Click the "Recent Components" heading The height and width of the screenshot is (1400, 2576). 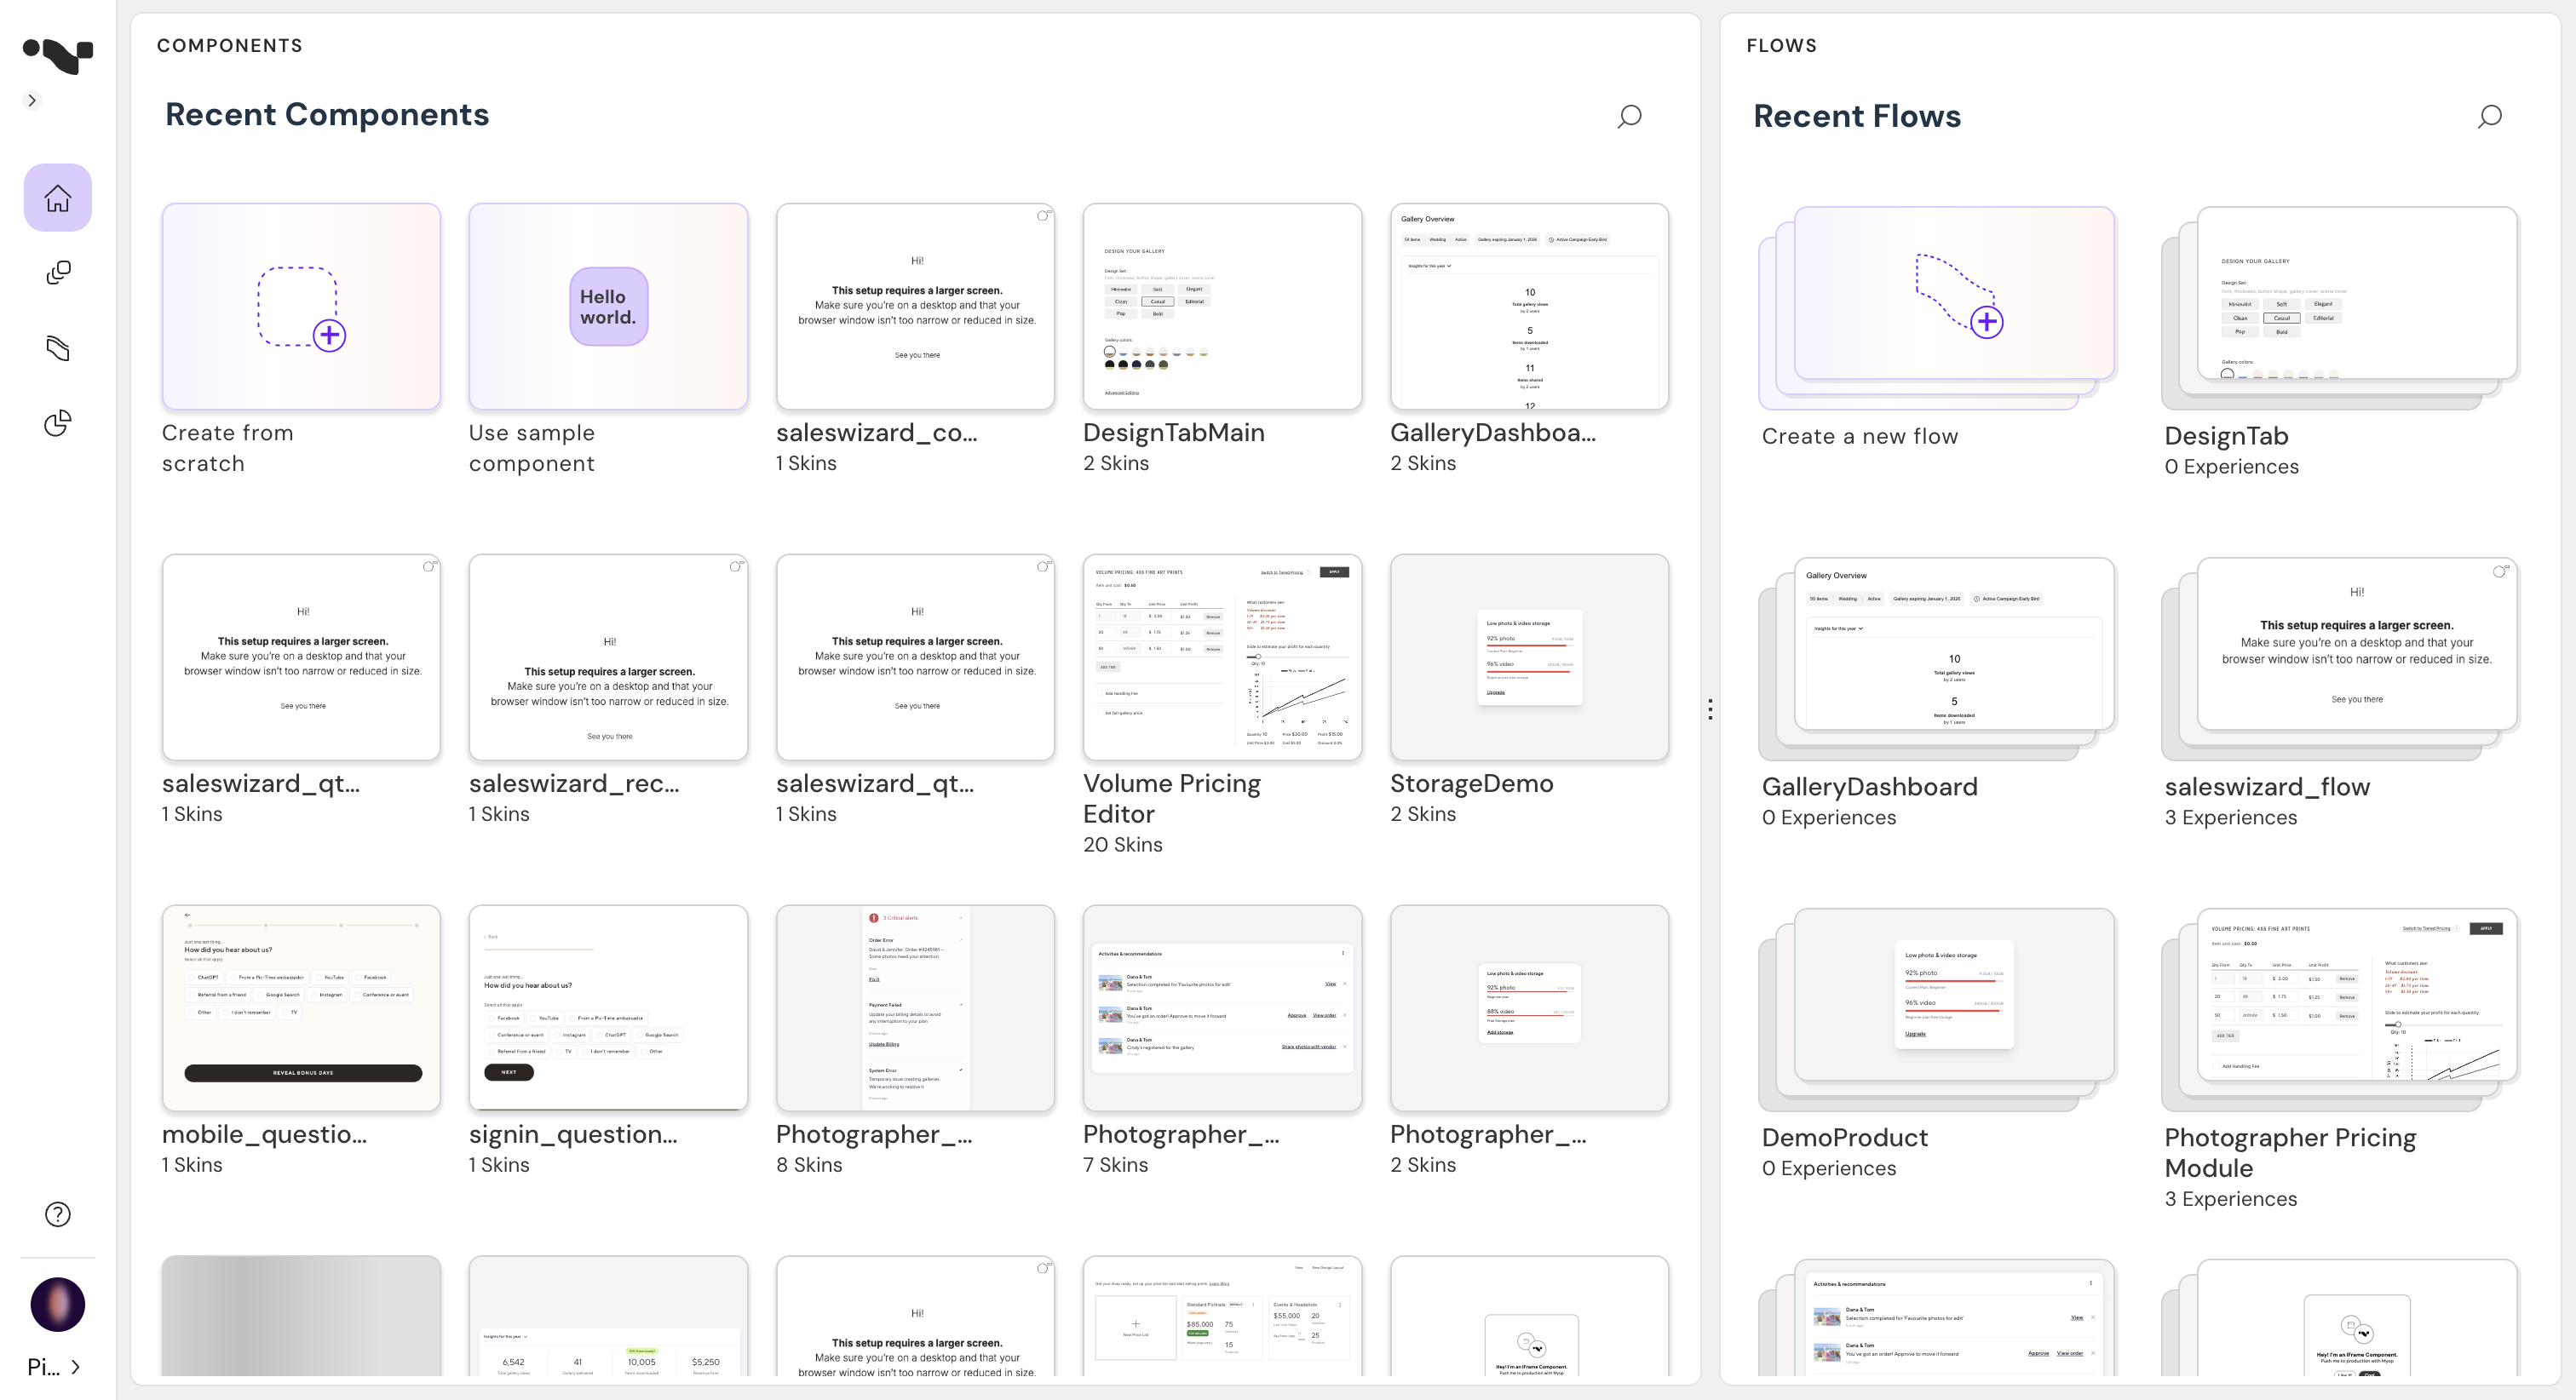327,115
